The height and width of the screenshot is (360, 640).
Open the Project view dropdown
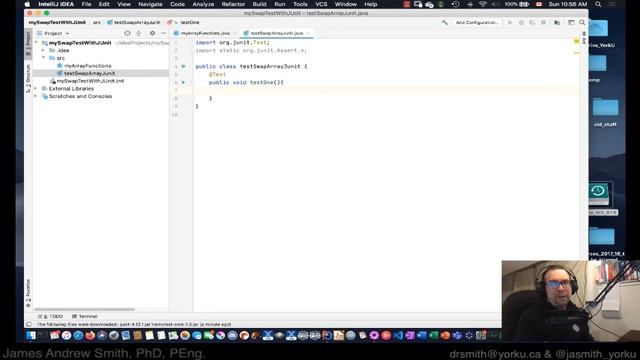click(x=53, y=33)
